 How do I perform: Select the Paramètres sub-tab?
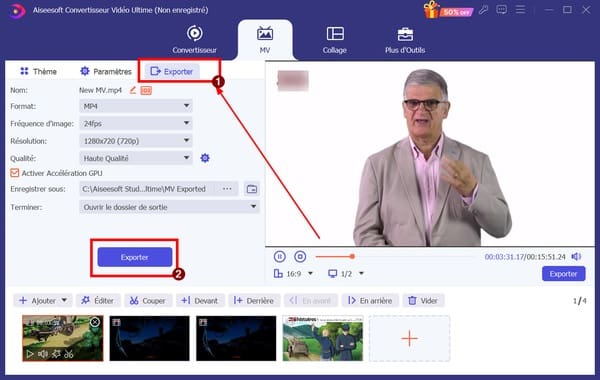[x=106, y=72]
